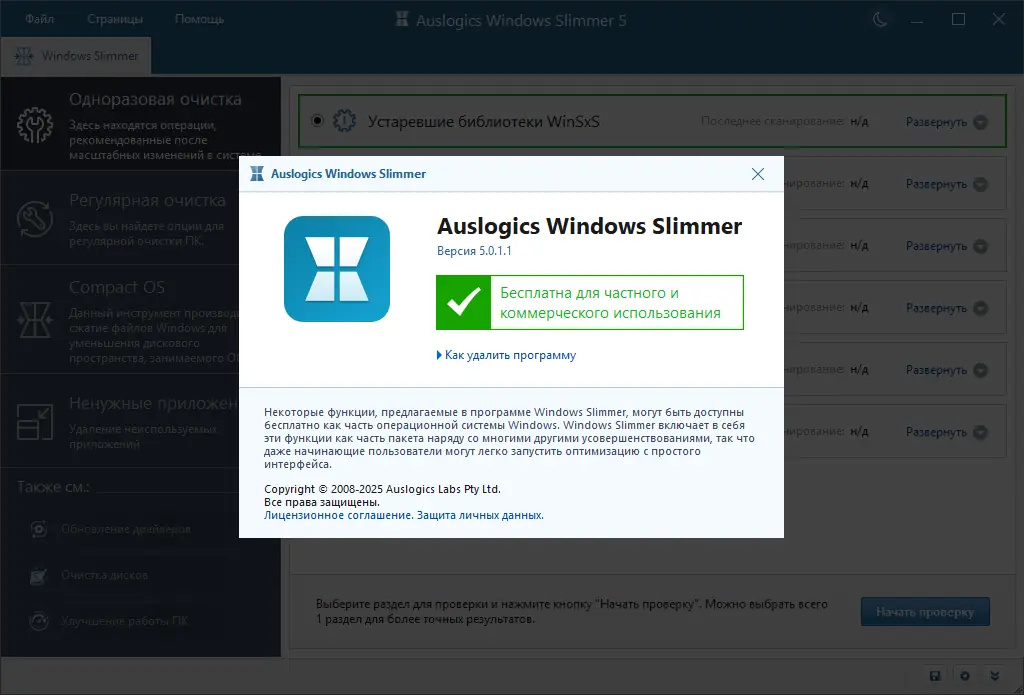Screen dimensions: 1024x695
Task: Click 'Бесплатна для частного и коммерческого использования' banner
Action: point(590,302)
